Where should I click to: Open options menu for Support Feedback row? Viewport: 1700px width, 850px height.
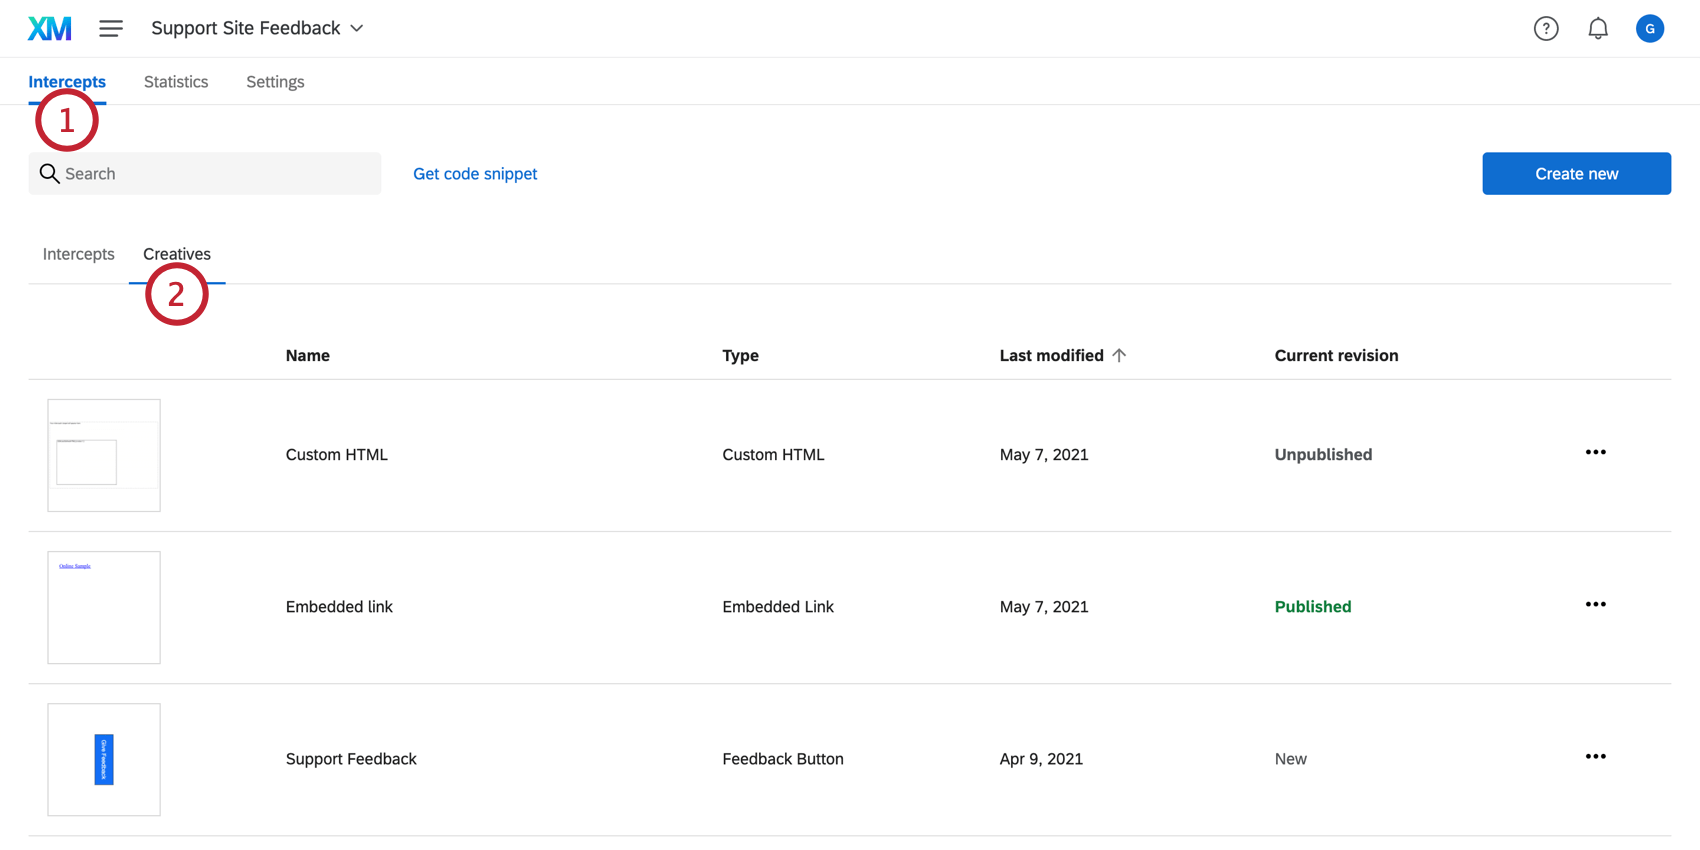coord(1595,757)
